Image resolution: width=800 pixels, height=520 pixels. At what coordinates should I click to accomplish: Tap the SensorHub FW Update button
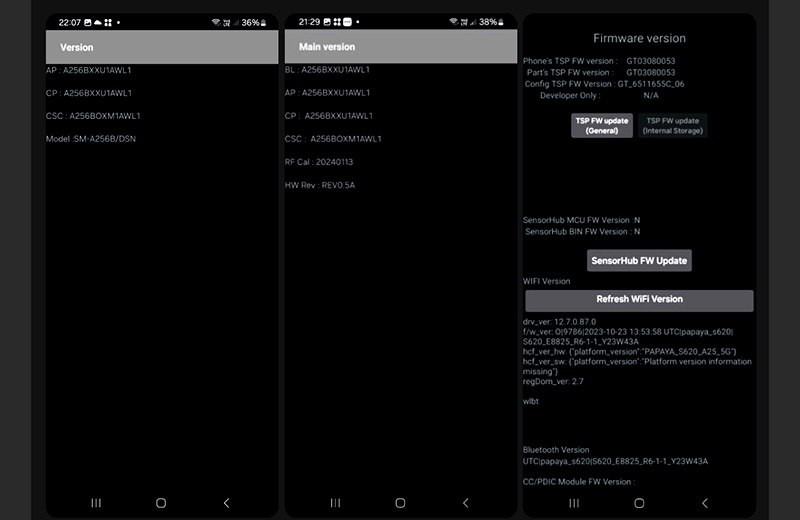pos(639,260)
